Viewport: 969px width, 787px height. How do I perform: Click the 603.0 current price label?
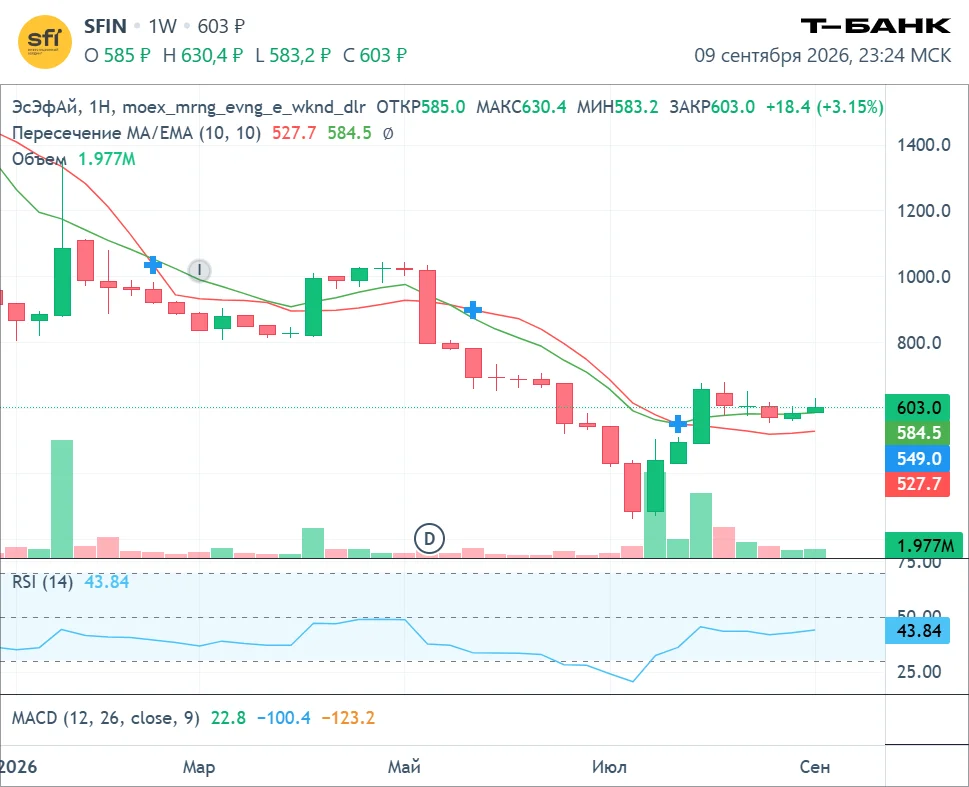pyautogui.click(x=918, y=407)
